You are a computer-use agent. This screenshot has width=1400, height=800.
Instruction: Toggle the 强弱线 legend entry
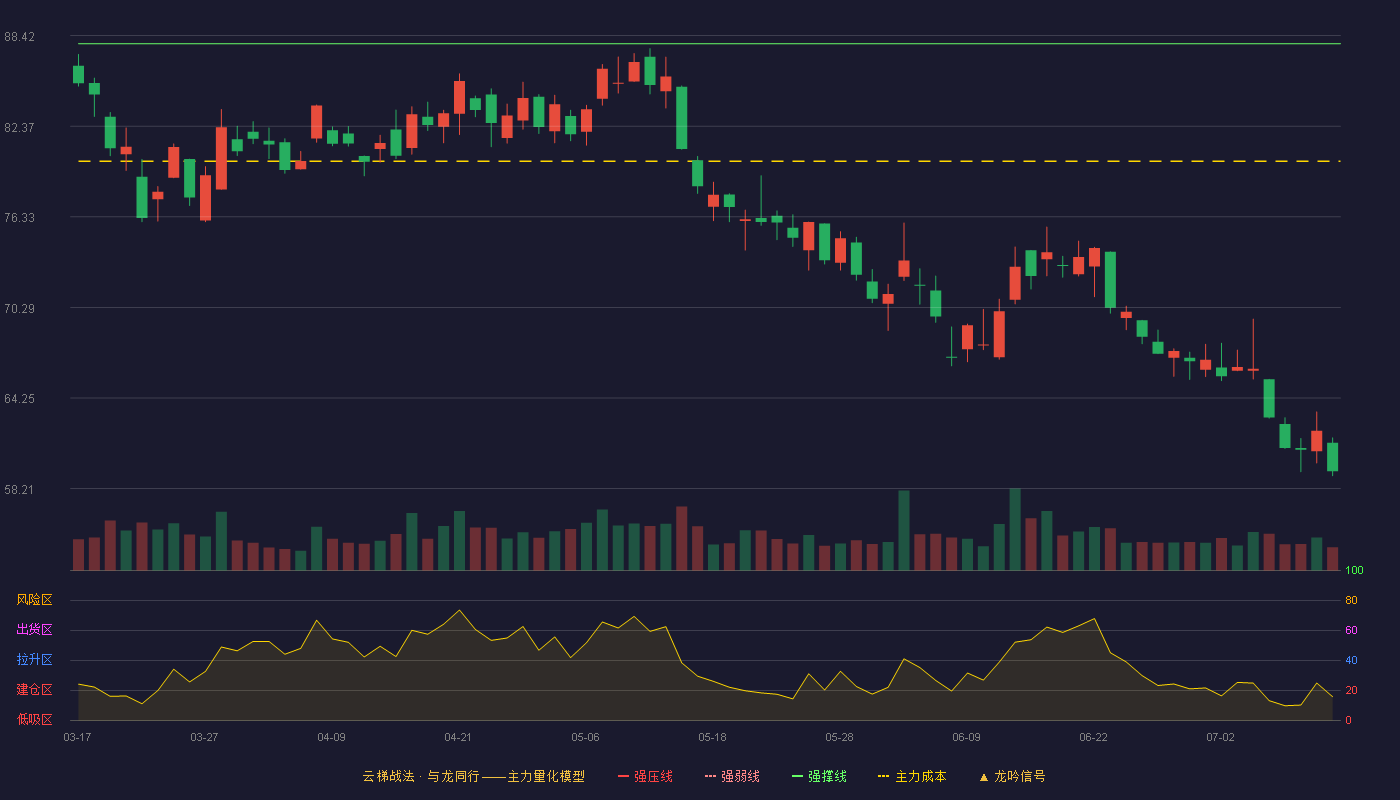pyautogui.click(x=732, y=776)
